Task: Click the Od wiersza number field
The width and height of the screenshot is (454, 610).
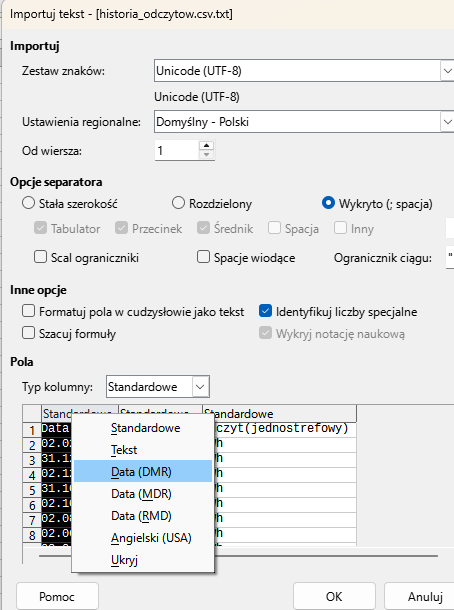Action: [x=177, y=150]
